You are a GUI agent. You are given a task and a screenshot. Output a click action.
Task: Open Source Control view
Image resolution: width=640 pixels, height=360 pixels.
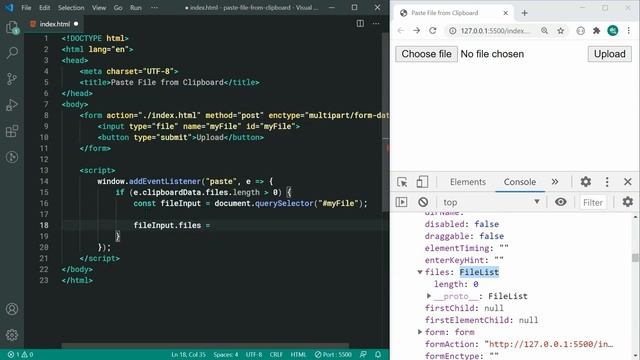(x=12, y=79)
